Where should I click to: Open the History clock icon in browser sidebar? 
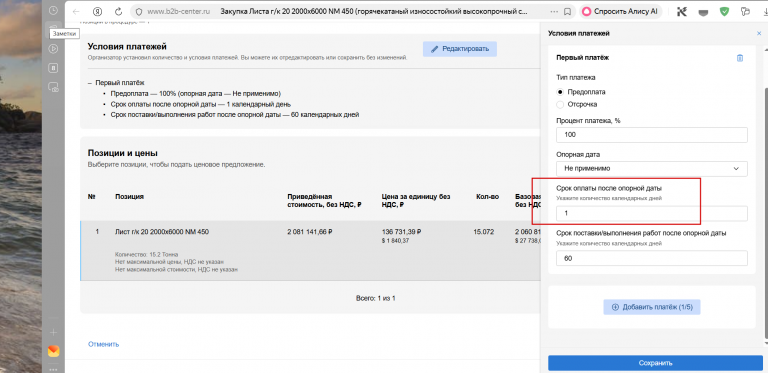[53, 10]
